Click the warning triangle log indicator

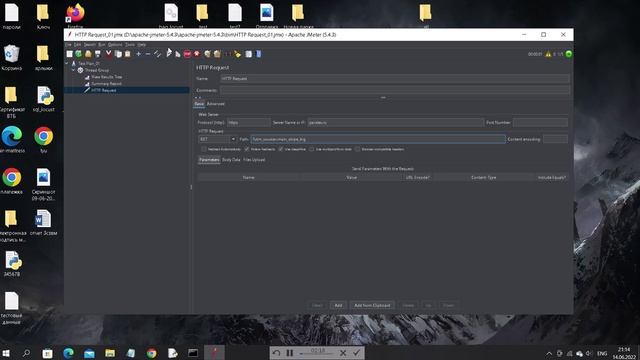pyautogui.click(x=548, y=54)
